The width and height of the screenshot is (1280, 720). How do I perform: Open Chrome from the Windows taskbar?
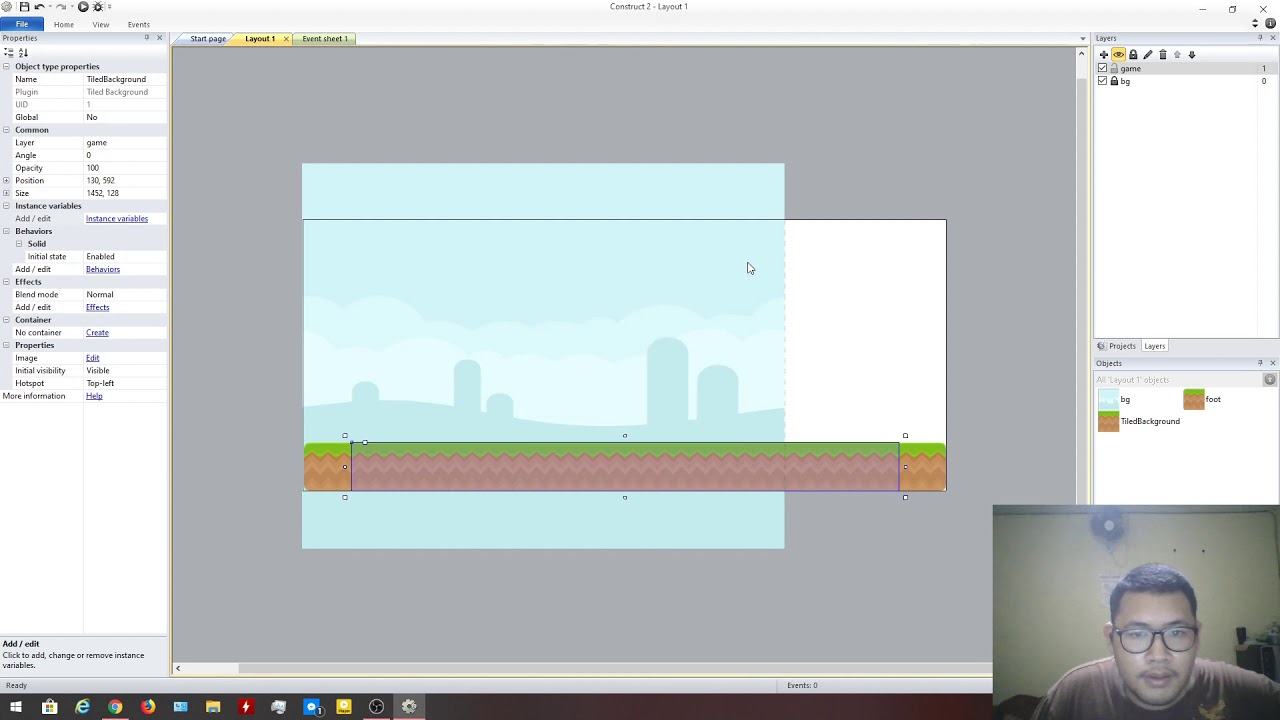pyautogui.click(x=115, y=707)
